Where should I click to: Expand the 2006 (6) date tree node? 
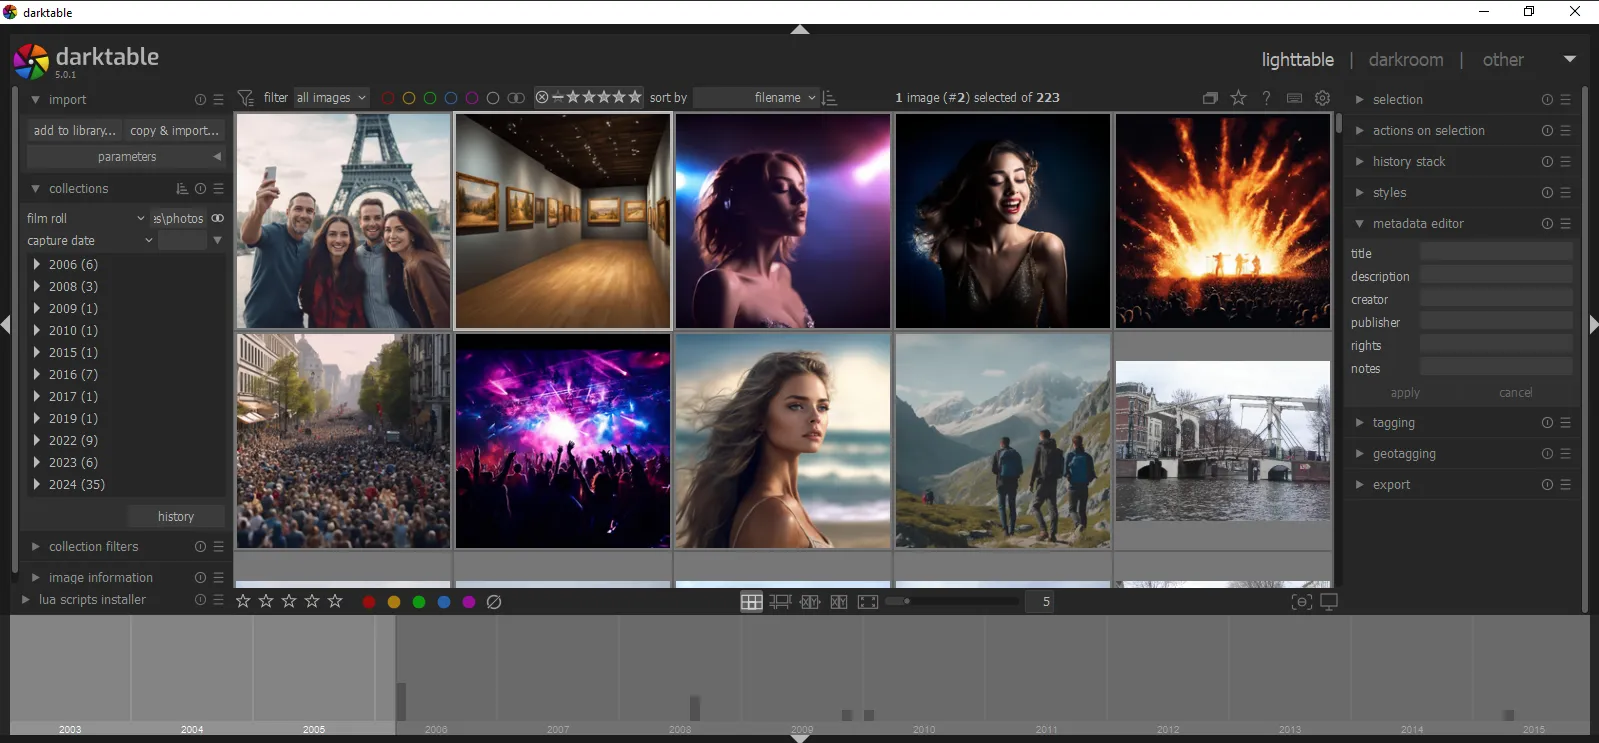click(x=37, y=265)
